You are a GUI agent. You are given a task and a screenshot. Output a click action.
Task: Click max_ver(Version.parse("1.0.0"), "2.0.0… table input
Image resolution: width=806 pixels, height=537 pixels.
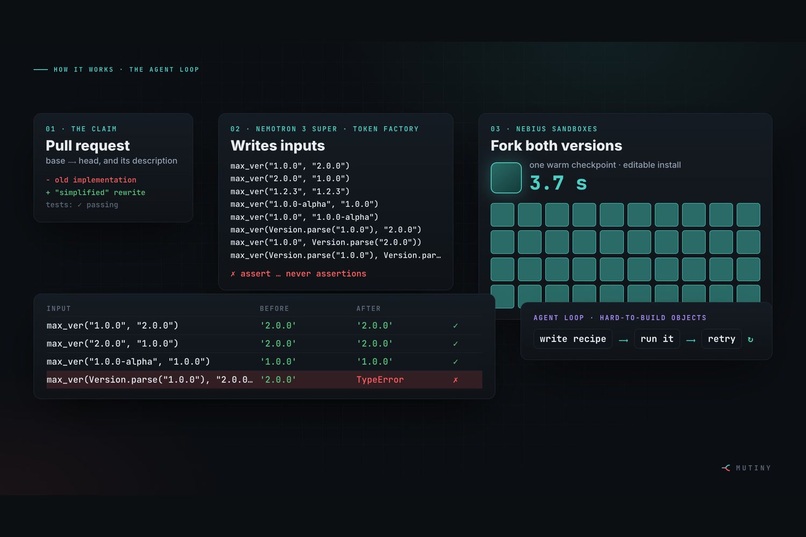click(x=150, y=380)
